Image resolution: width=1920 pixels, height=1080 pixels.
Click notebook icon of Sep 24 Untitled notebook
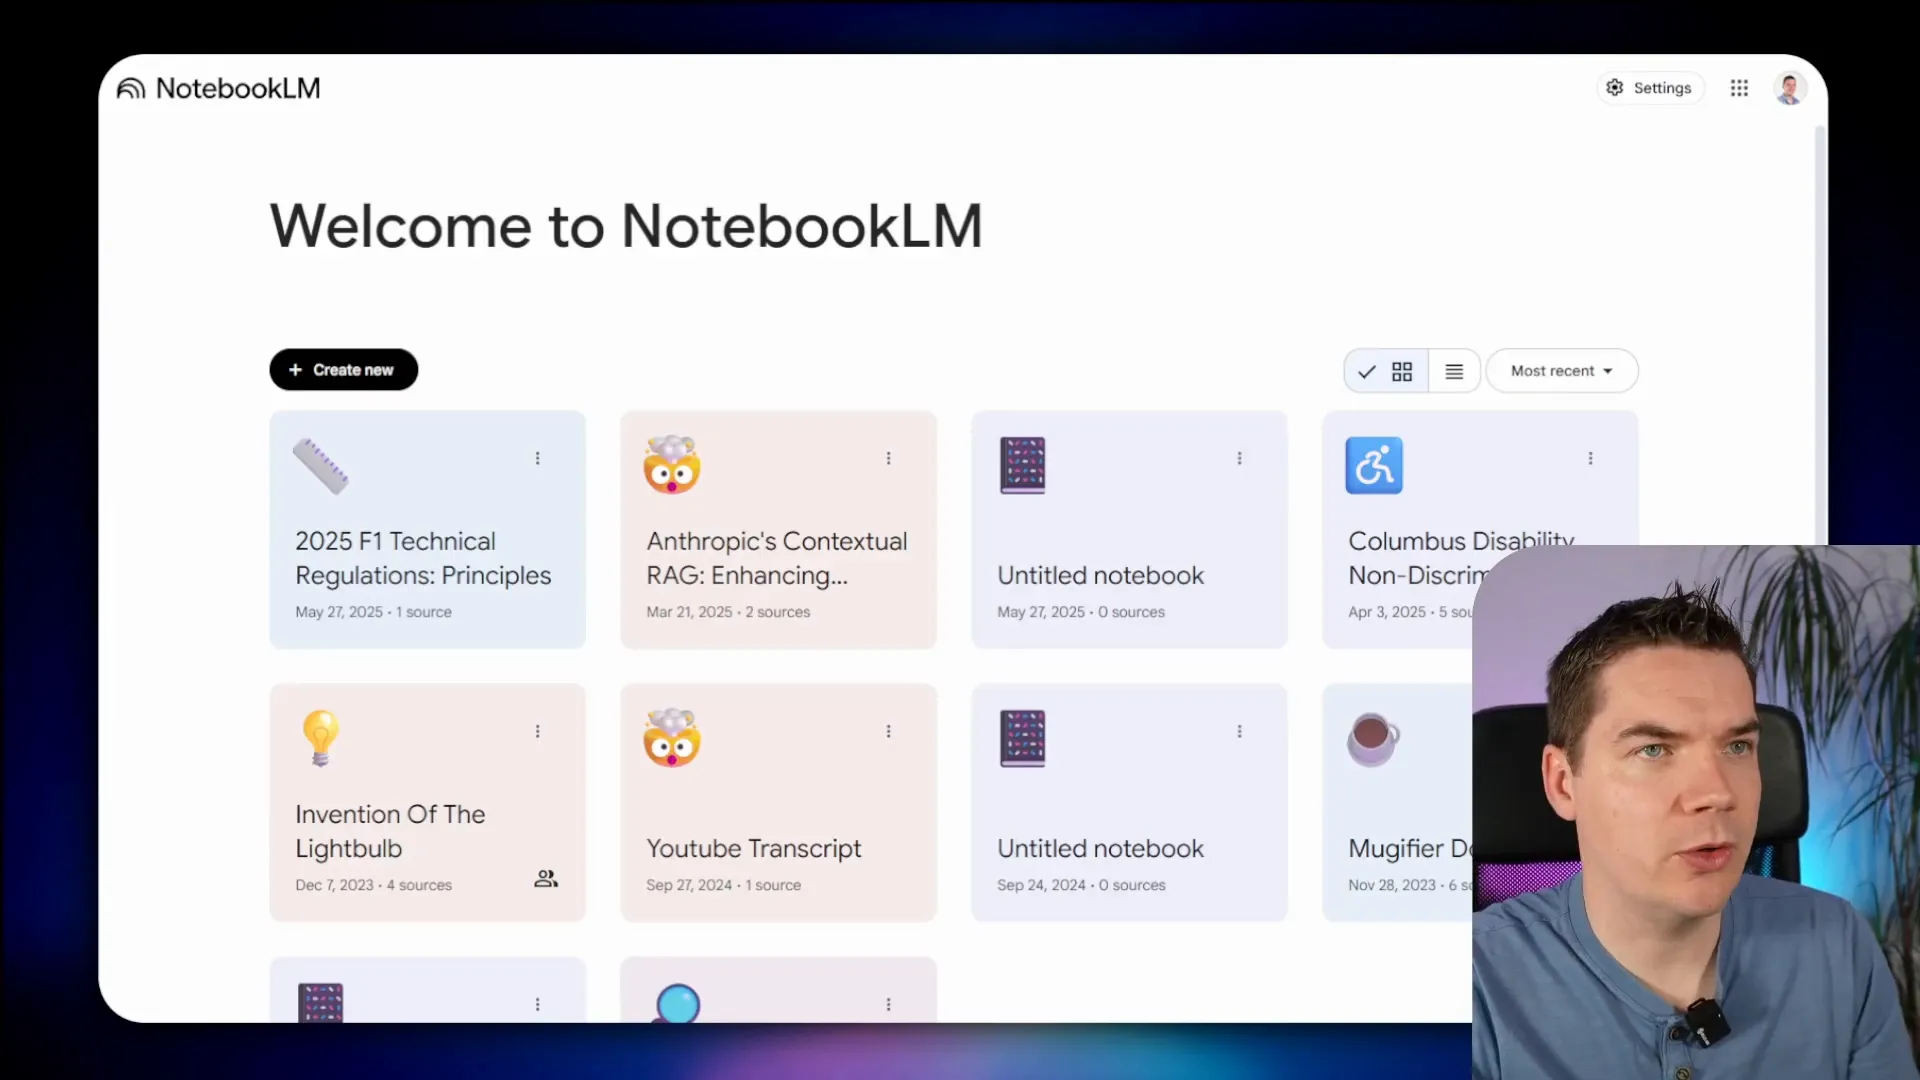coord(1022,738)
